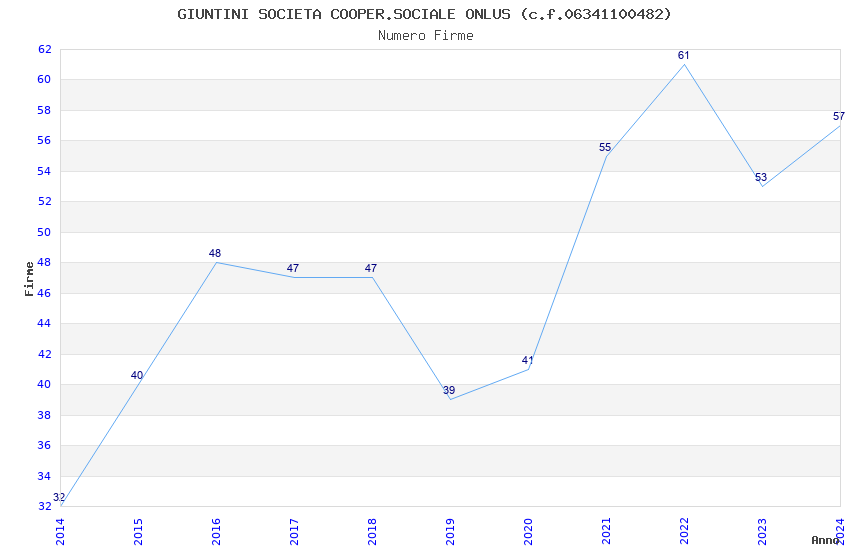Click the data label 55 for 2021
Screen dimensions: 850x550
(x=605, y=147)
